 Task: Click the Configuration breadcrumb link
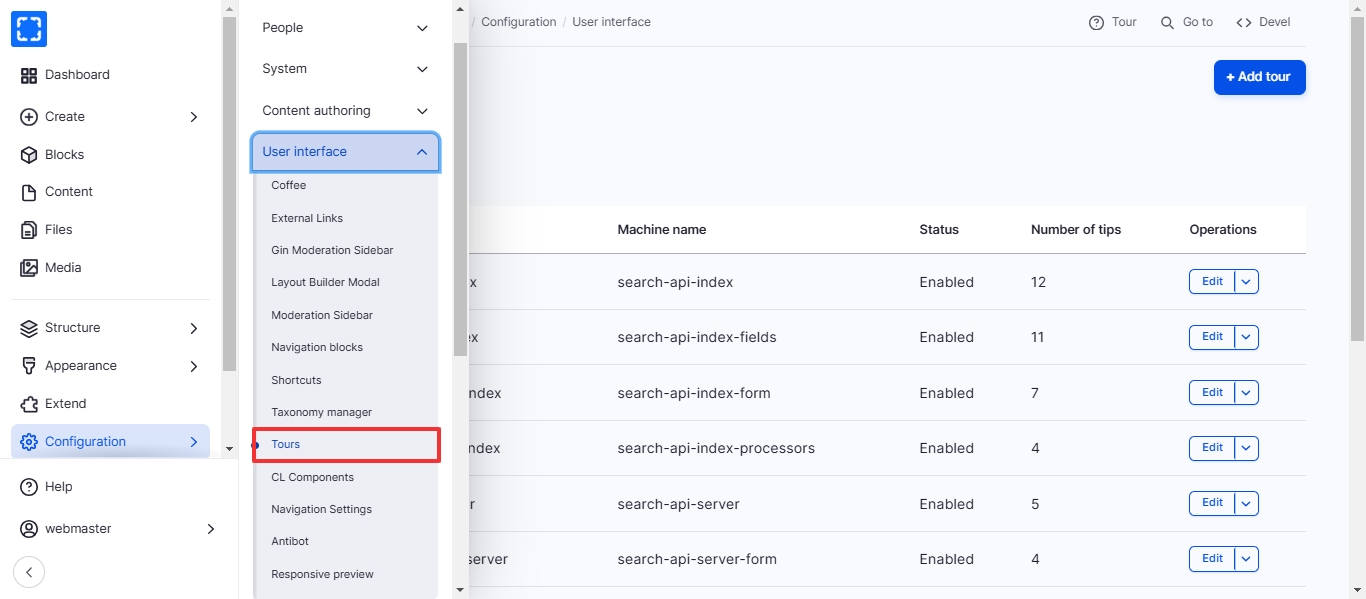[x=518, y=22]
